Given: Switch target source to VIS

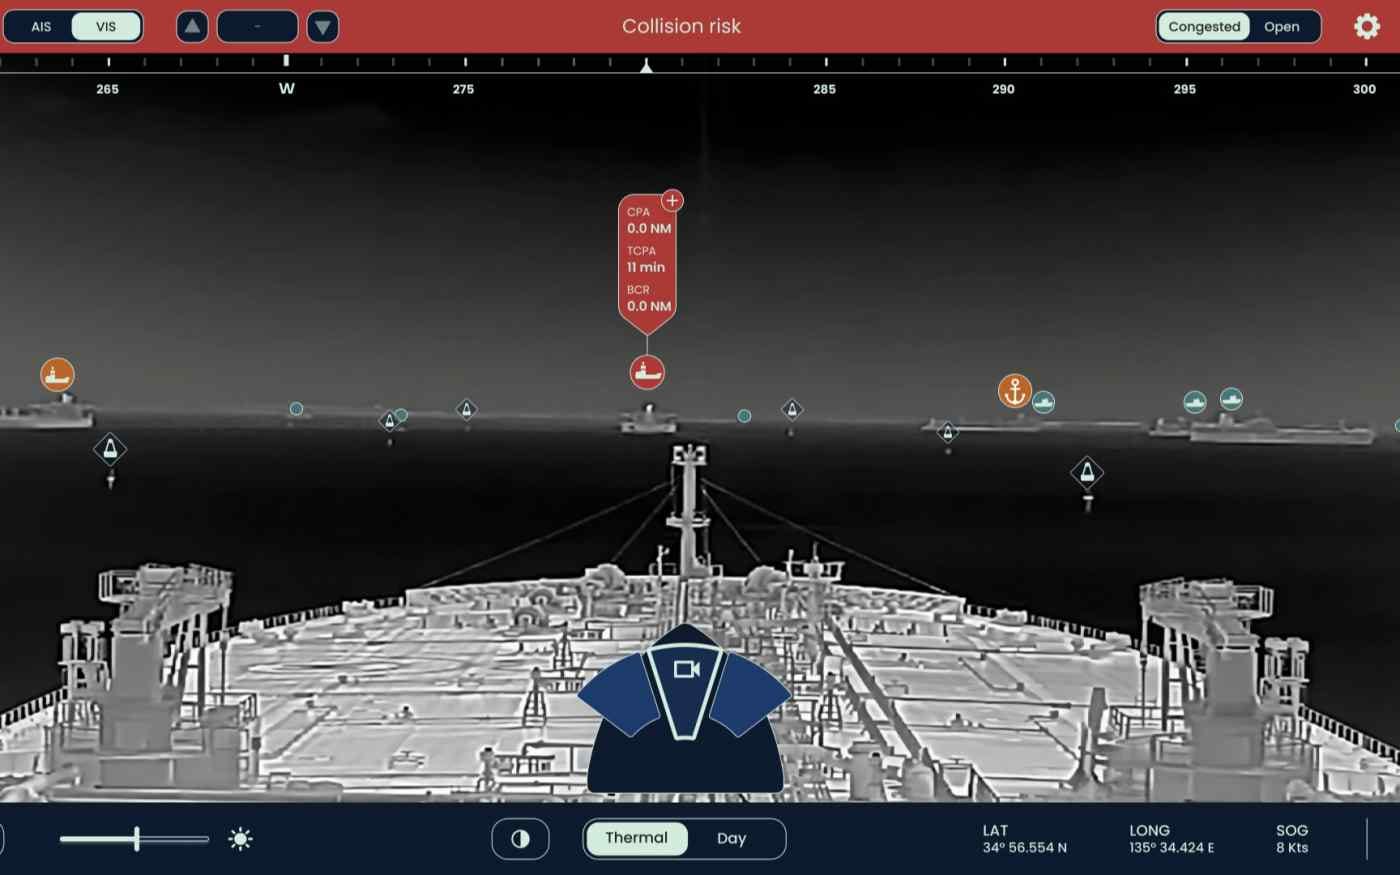Looking at the screenshot, I should point(106,27).
